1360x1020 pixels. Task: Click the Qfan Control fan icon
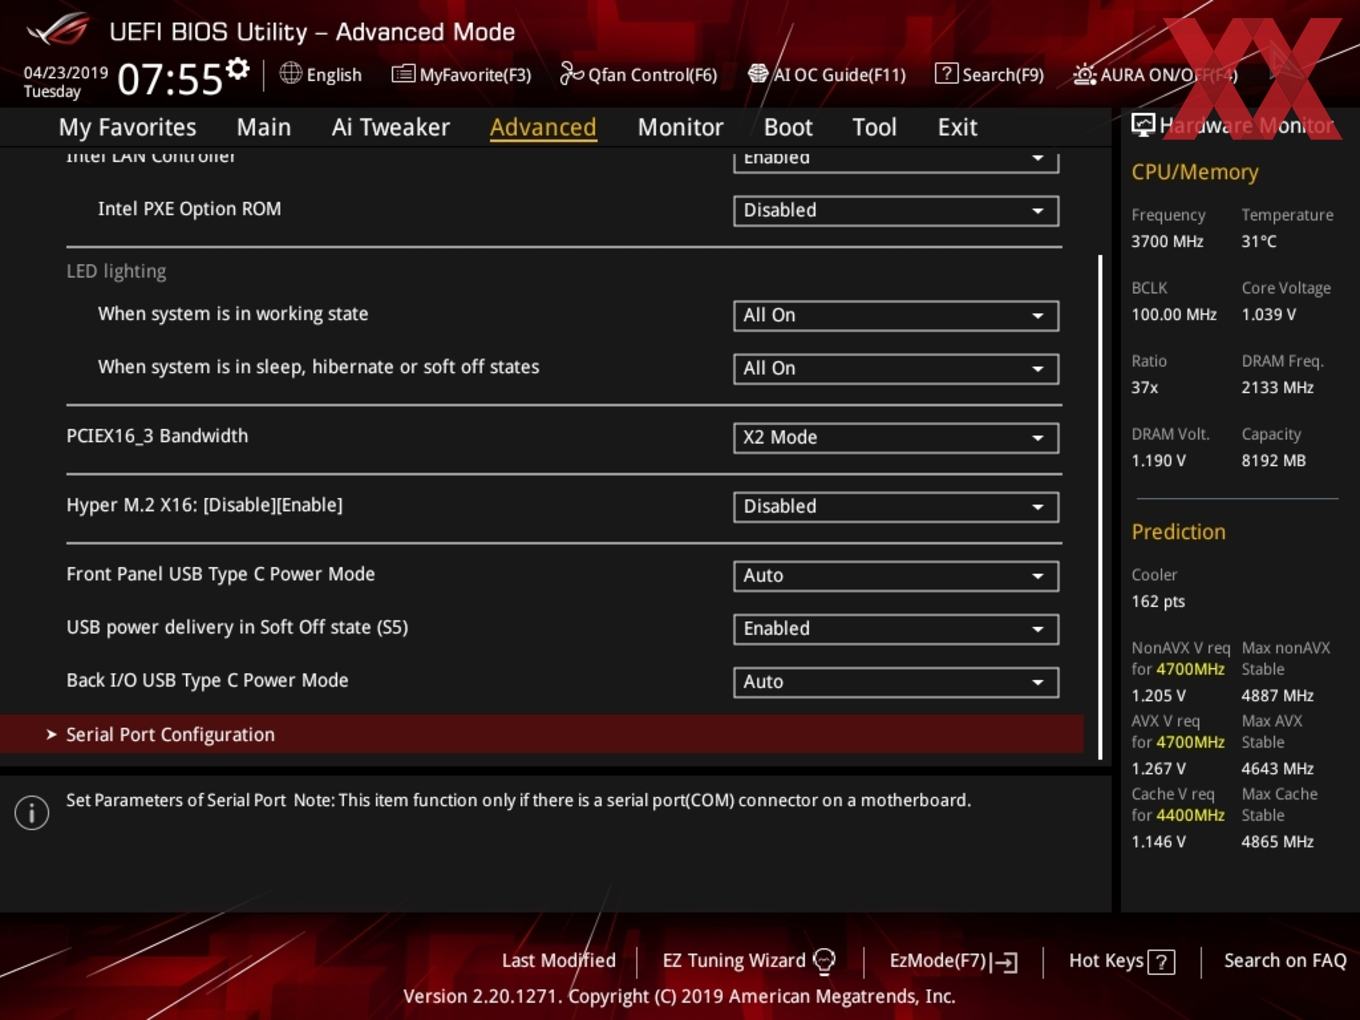[x=571, y=73]
